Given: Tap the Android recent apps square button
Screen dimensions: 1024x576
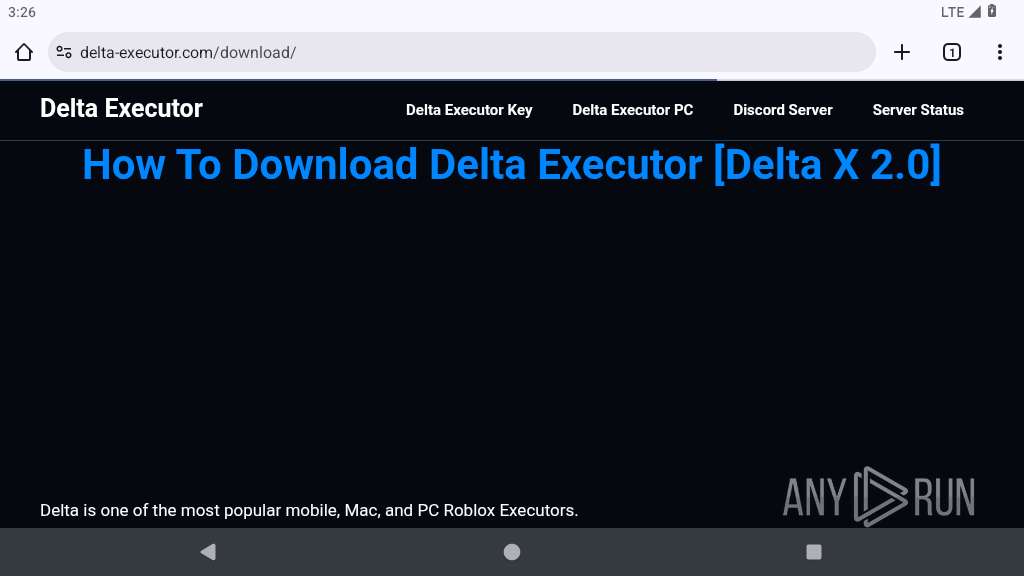Looking at the screenshot, I should [814, 552].
